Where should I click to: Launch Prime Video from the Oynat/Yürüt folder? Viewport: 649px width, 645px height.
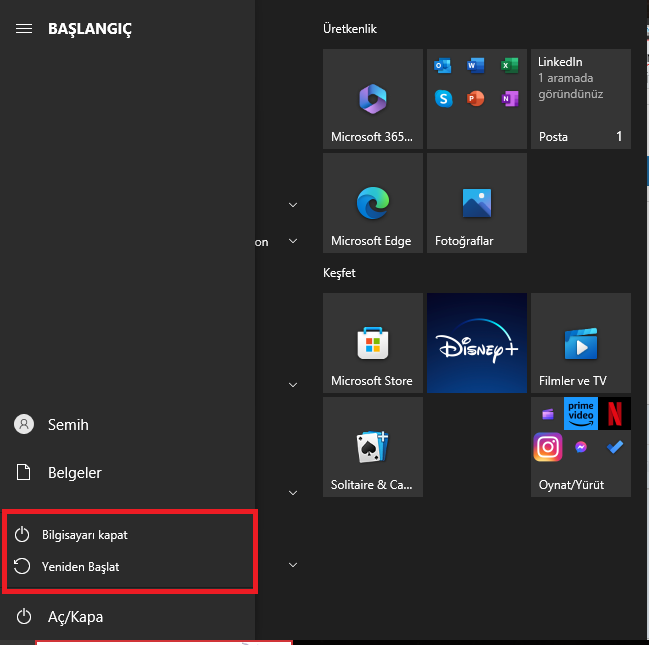pyautogui.click(x=580, y=413)
